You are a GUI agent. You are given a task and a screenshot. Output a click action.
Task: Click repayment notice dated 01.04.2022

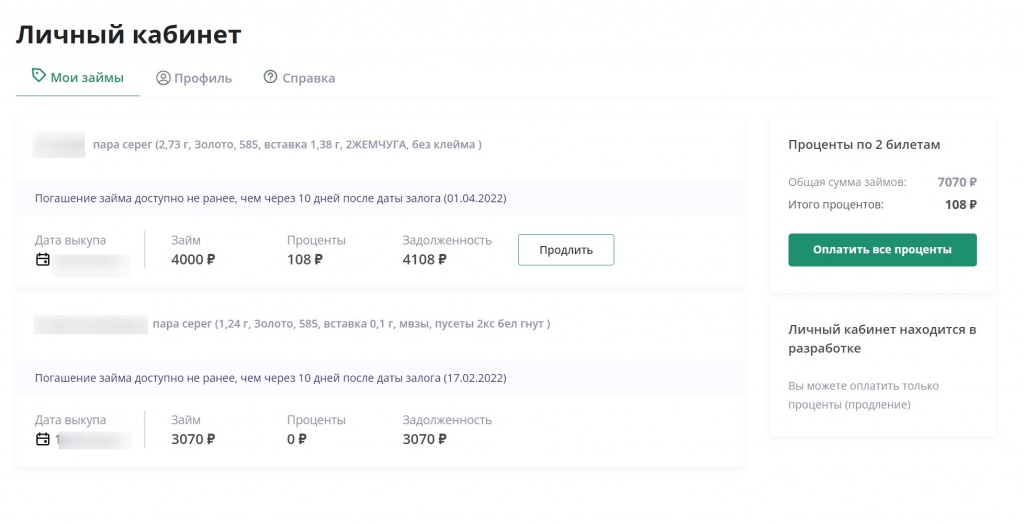click(x=270, y=198)
